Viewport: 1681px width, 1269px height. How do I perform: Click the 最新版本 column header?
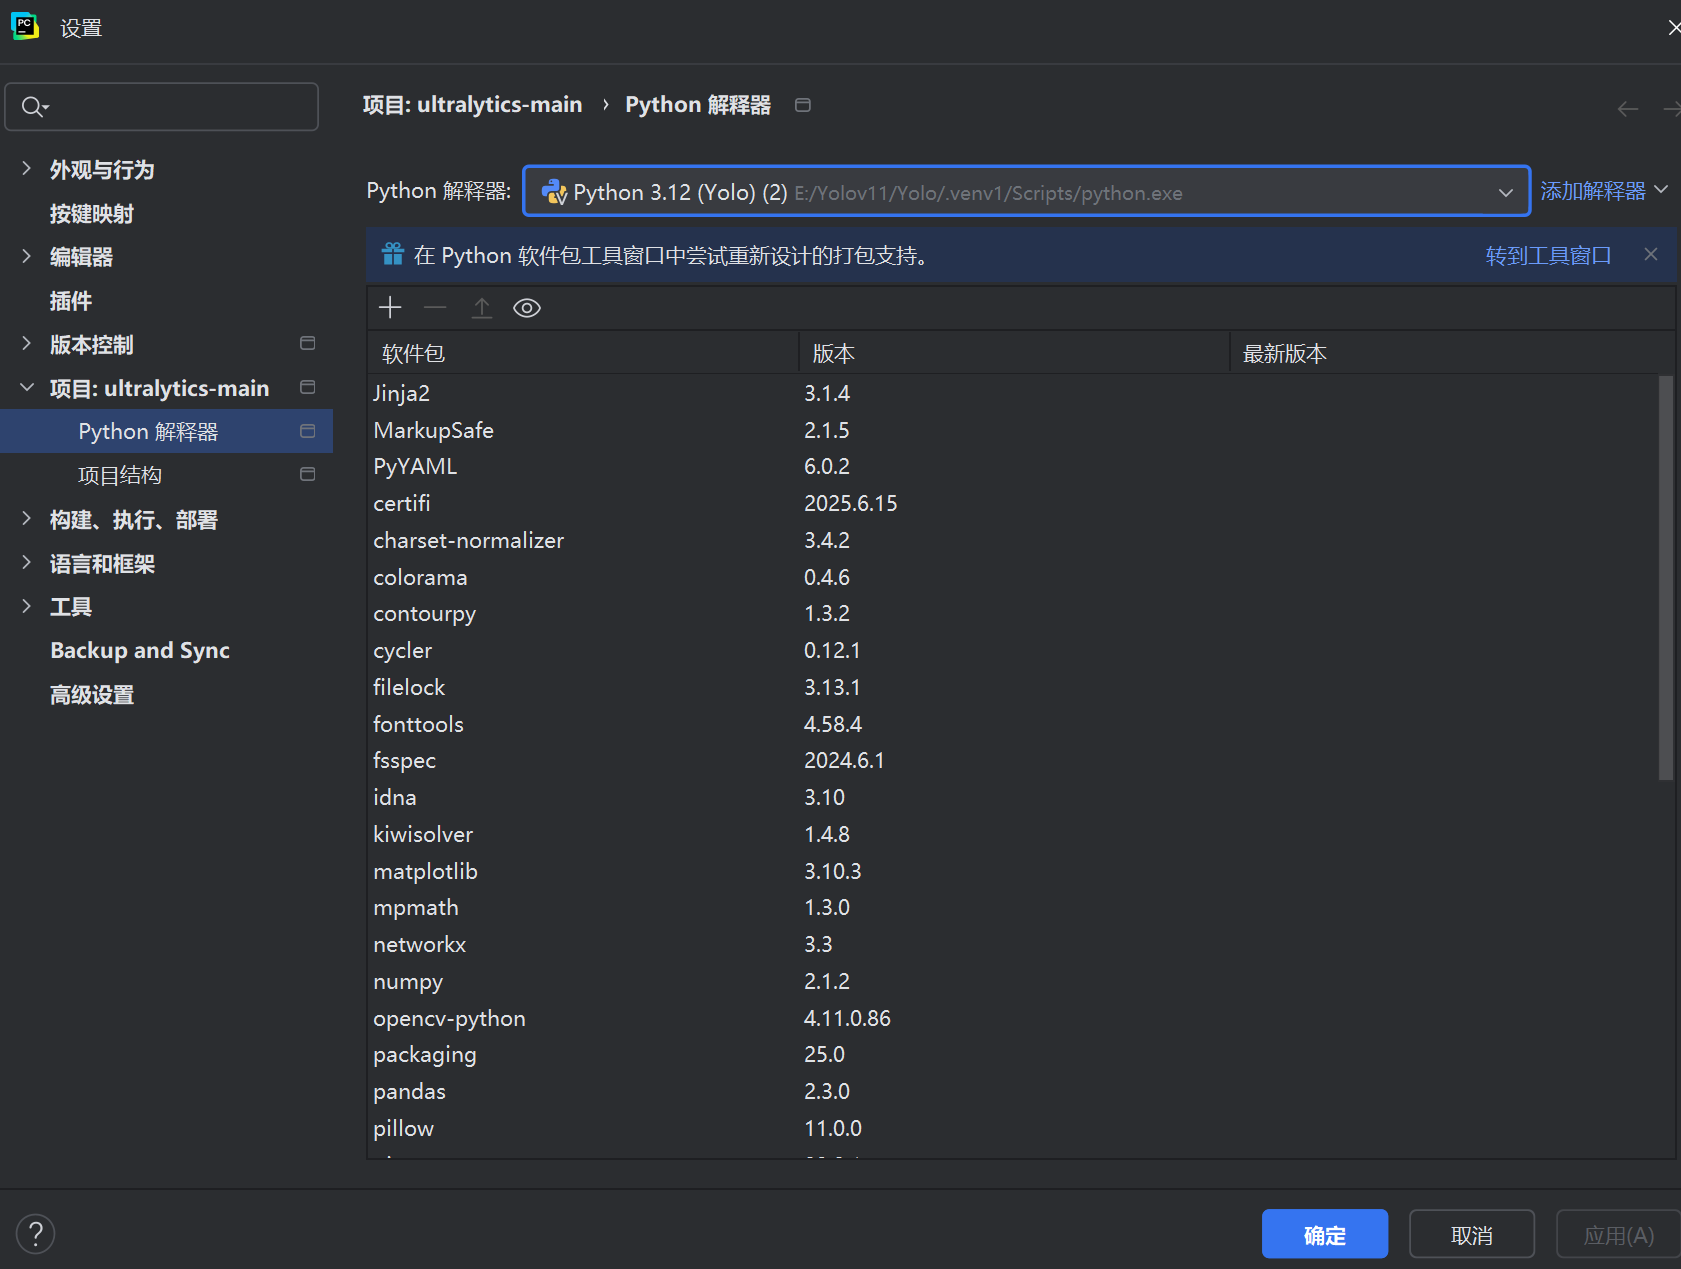[1452, 353]
